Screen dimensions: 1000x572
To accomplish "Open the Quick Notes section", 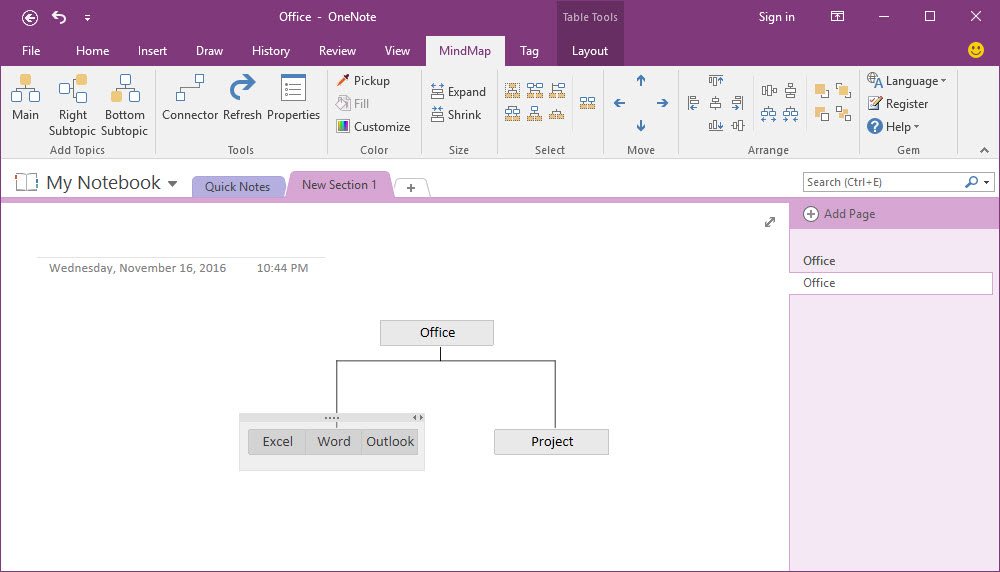I will point(237,187).
